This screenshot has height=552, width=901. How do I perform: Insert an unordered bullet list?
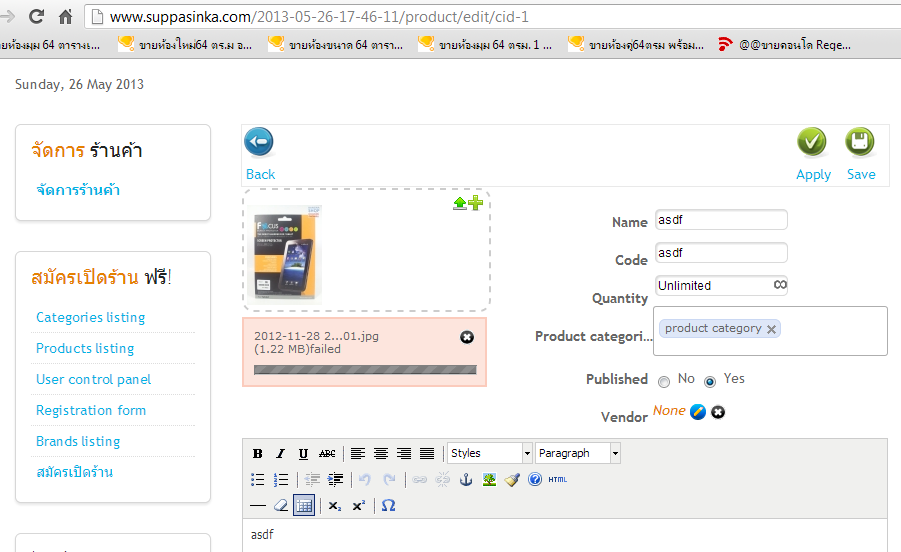[x=257, y=480]
